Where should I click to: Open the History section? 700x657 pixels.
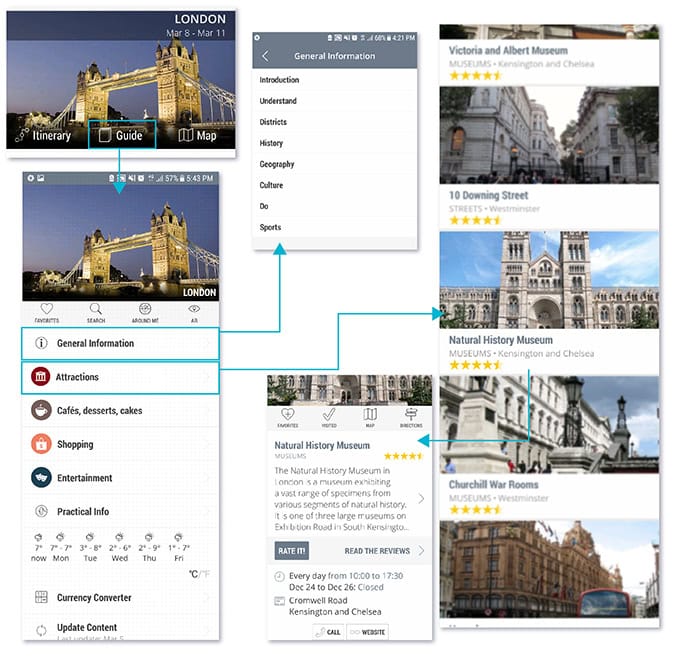click(x=334, y=143)
